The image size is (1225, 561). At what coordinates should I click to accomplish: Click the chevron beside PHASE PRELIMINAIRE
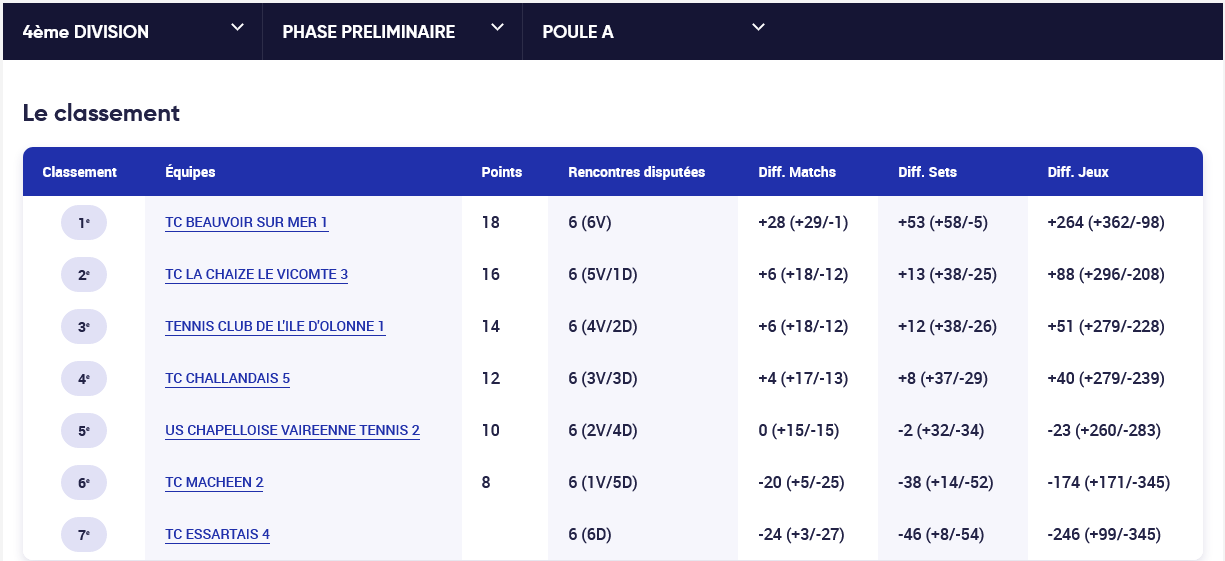(x=497, y=28)
